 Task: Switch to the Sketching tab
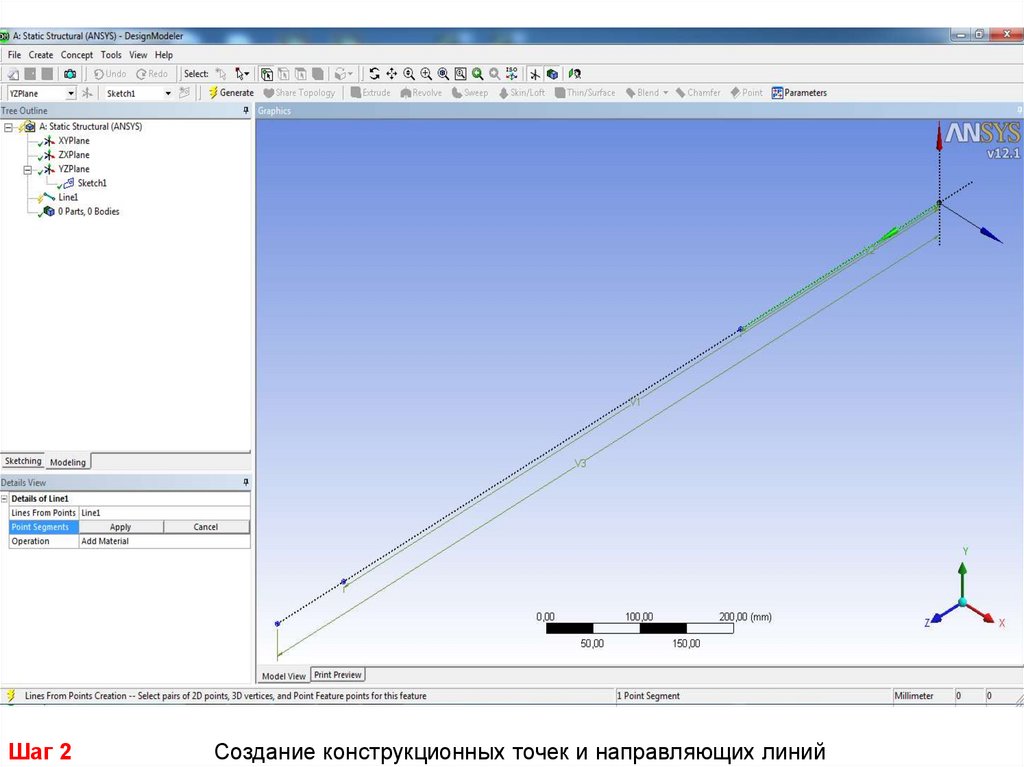[23, 461]
